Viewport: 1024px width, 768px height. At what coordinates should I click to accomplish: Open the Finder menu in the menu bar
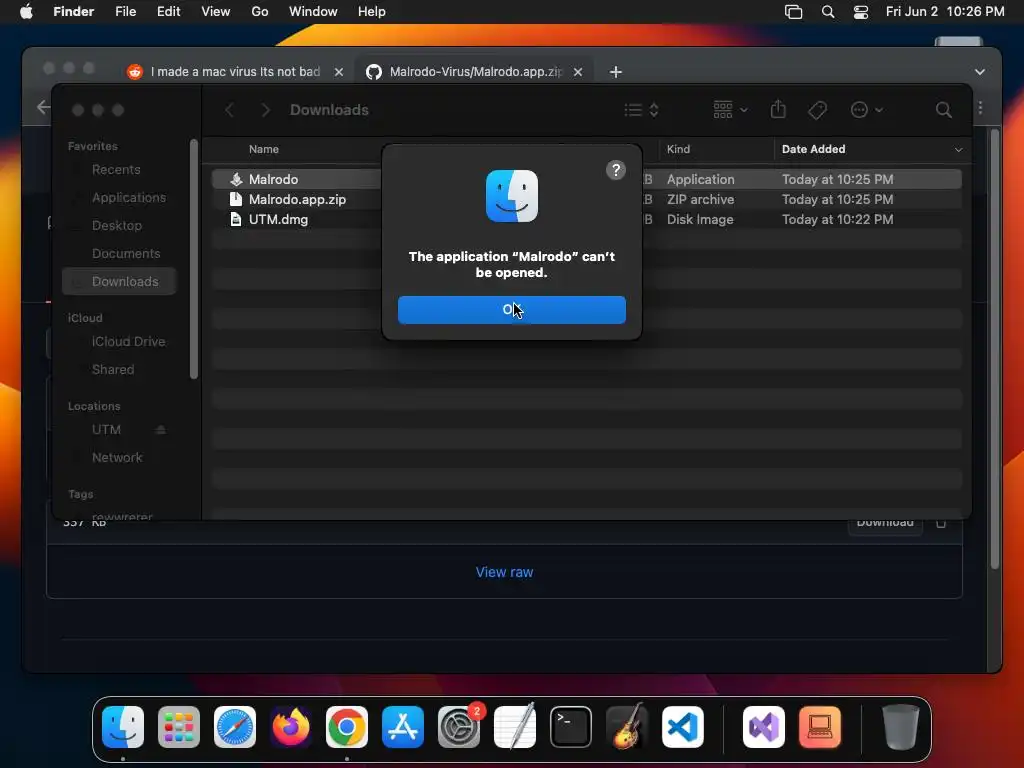(x=73, y=12)
